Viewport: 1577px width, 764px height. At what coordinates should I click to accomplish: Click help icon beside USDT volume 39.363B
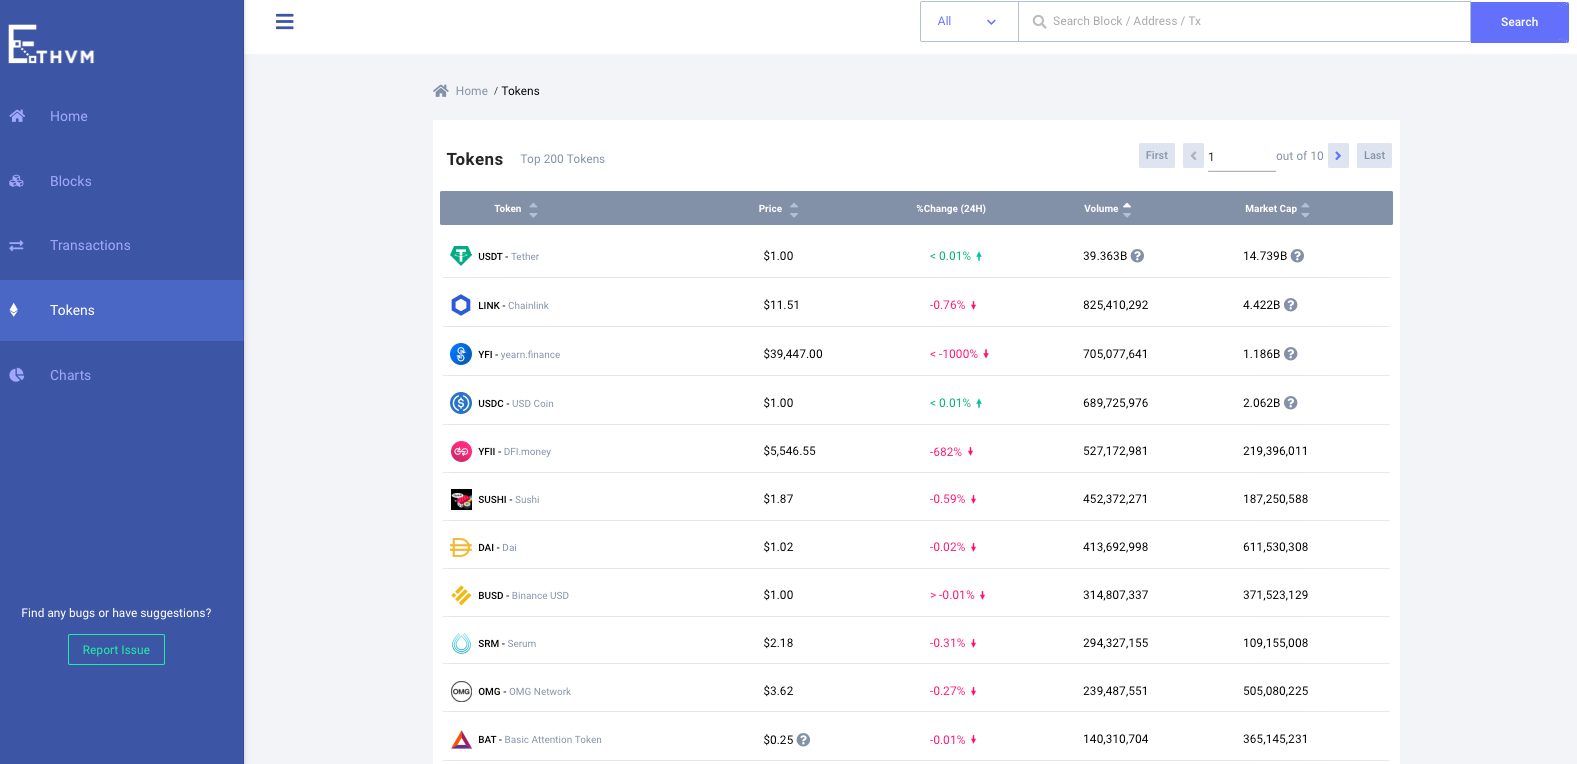[x=1138, y=256]
